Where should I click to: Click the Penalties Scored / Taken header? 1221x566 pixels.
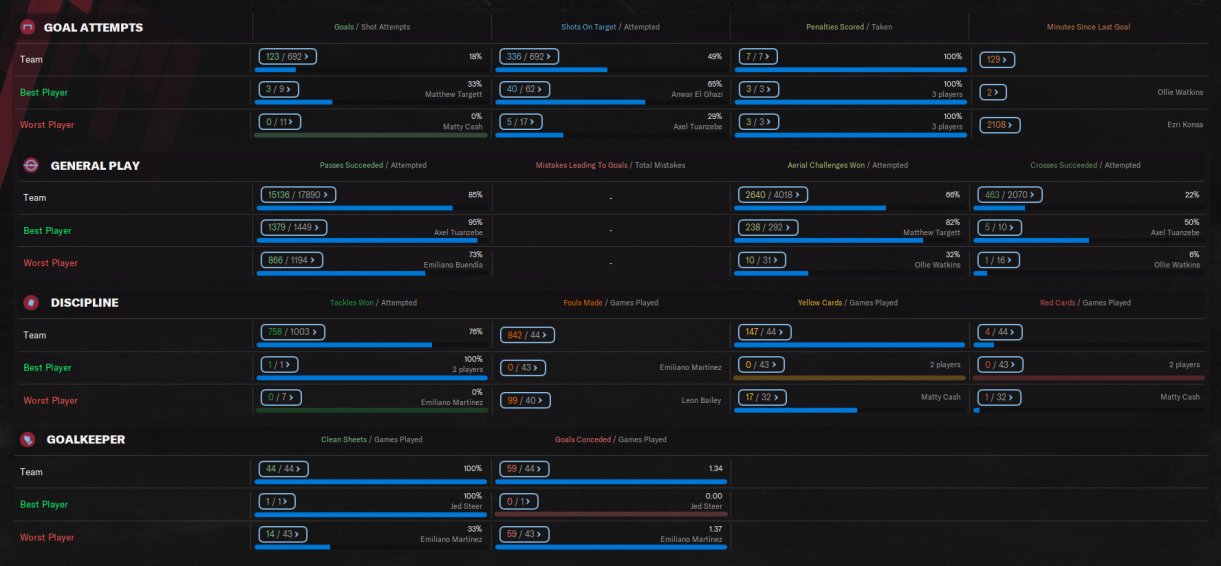click(x=849, y=27)
